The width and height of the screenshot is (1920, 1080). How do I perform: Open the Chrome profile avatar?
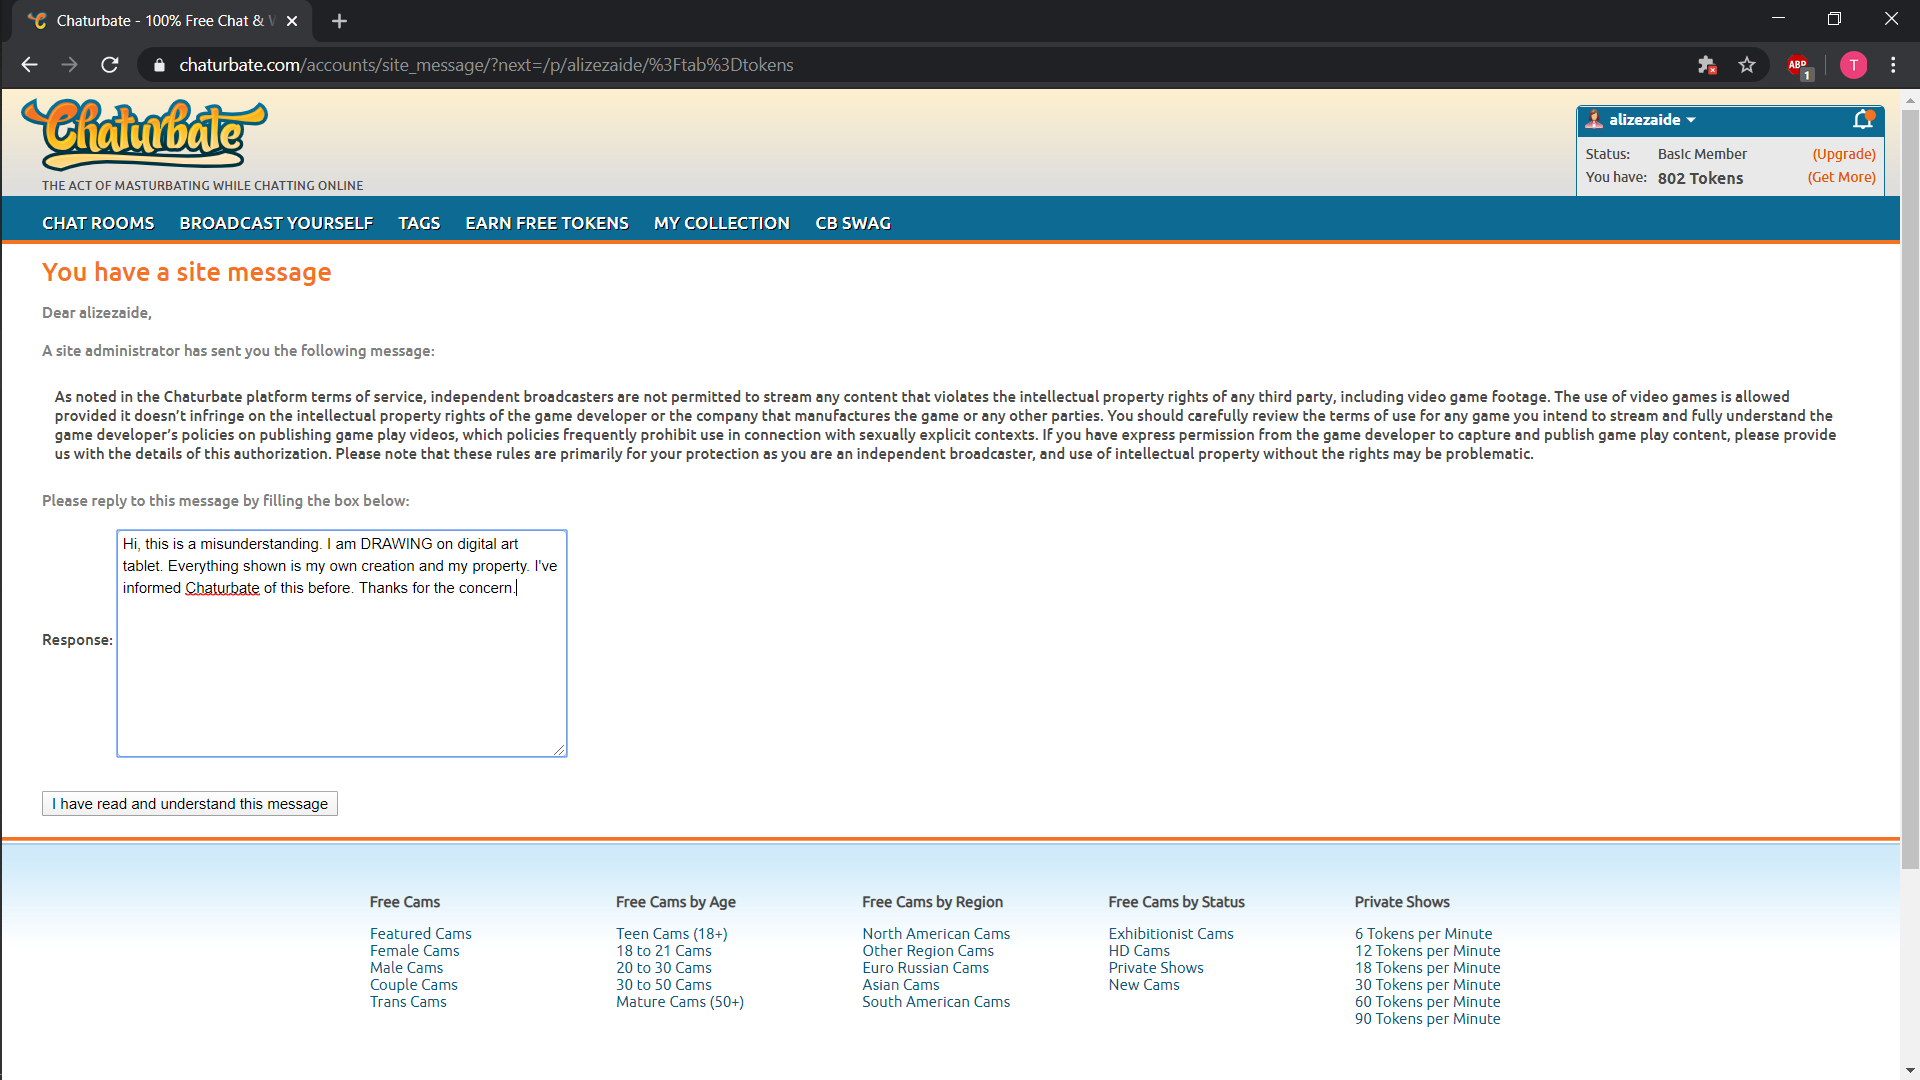click(1853, 65)
